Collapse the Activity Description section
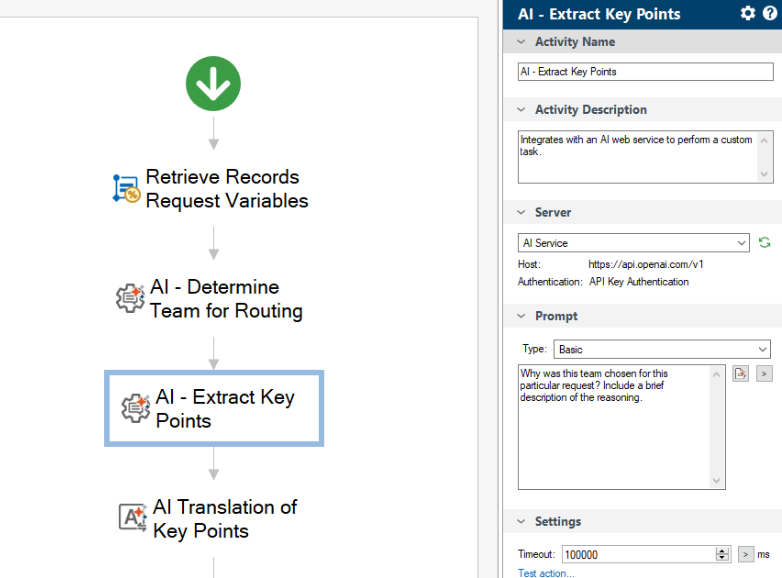 (x=521, y=110)
